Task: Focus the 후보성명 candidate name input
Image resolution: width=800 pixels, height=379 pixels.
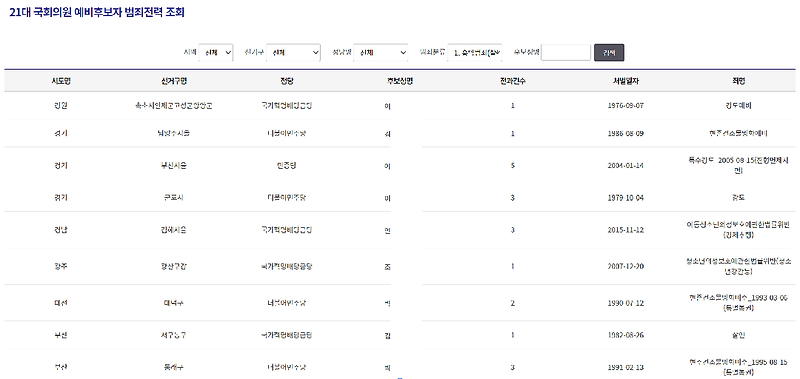Action: coord(566,53)
